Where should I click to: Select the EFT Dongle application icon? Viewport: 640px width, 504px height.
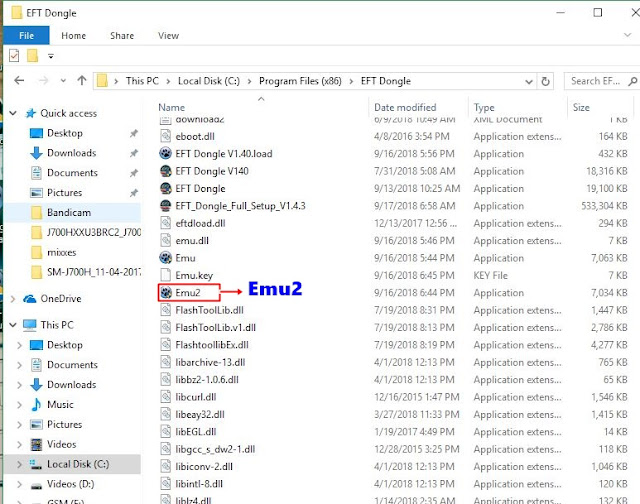coord(165,189)
